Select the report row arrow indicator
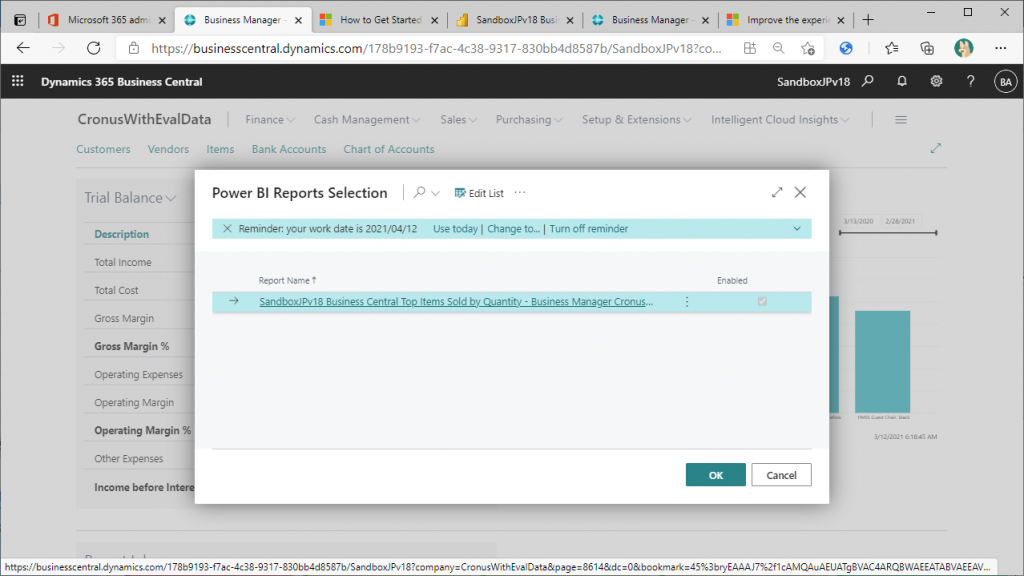The height and width of the screenshot is (576, 1024). (x=234, y=301)
